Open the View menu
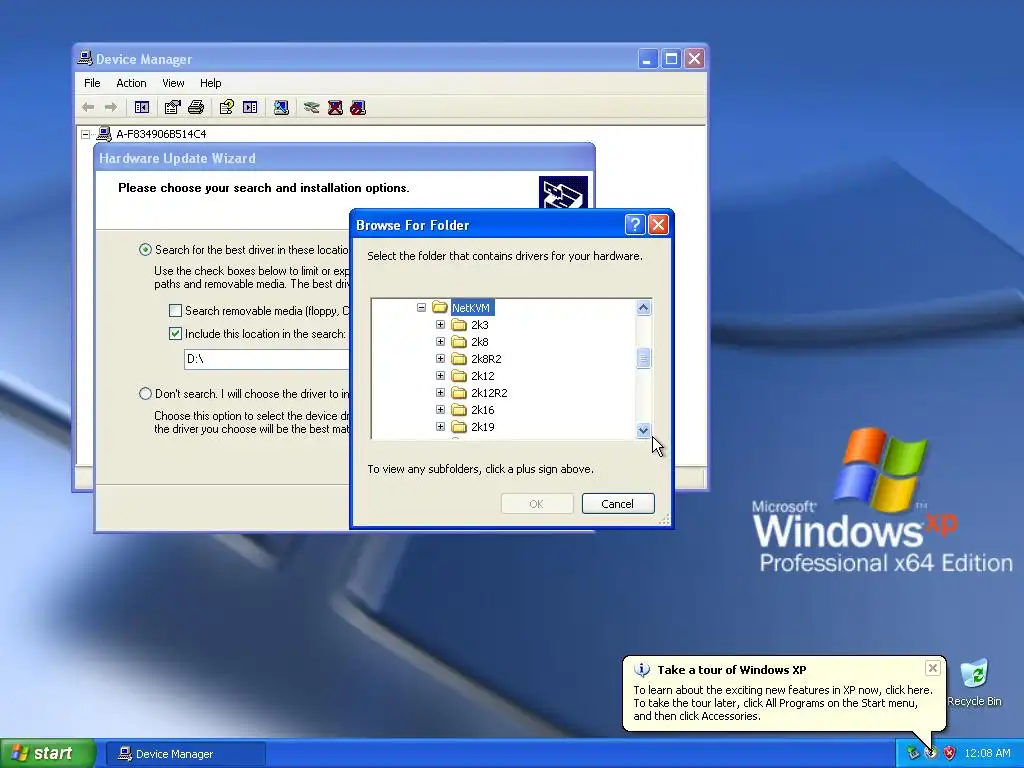The image size is (1024, 768). click(173, 83)
